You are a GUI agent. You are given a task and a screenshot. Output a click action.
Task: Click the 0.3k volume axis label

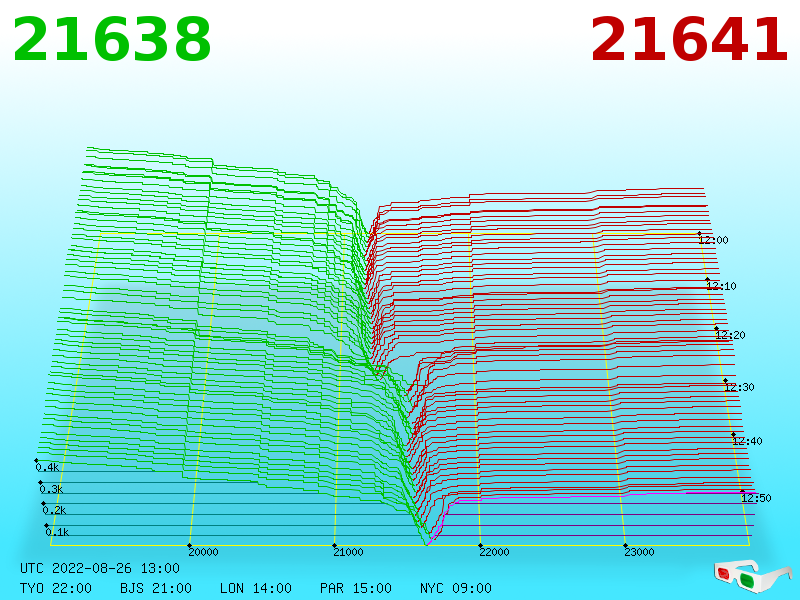pos(51,489)
